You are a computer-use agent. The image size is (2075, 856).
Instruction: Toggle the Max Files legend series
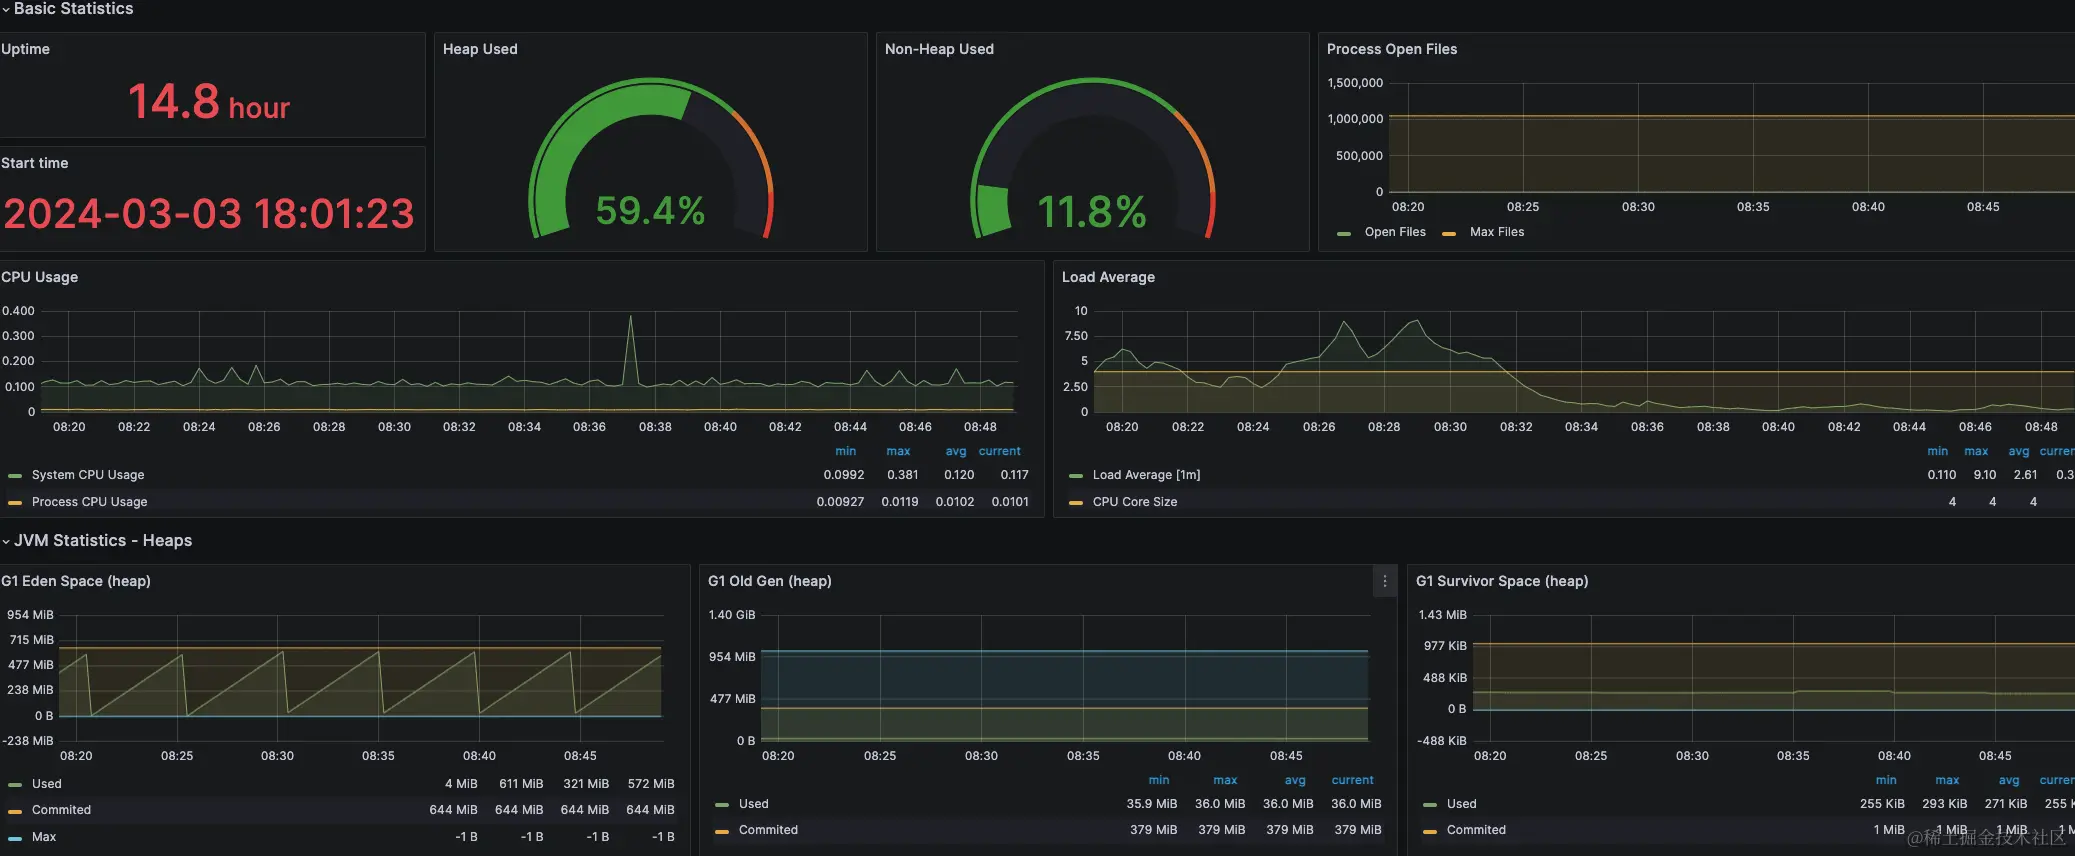(1497, 232)
